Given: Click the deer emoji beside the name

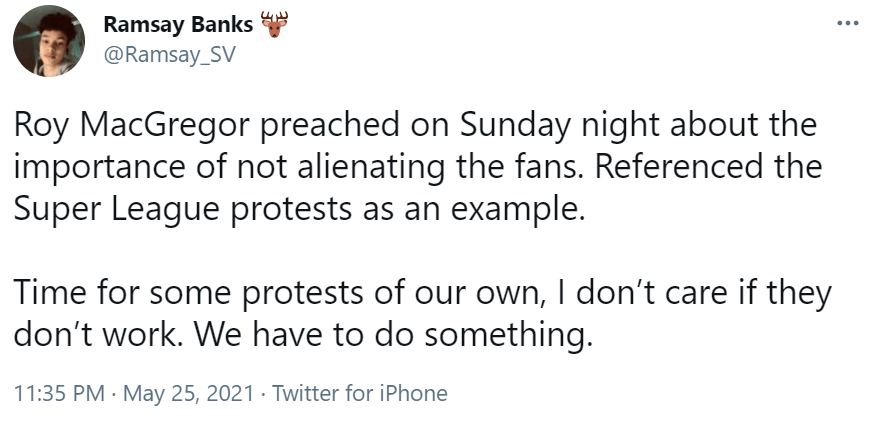Looking at the screenshot, I should pyautogui.click(x=271, y=24).
